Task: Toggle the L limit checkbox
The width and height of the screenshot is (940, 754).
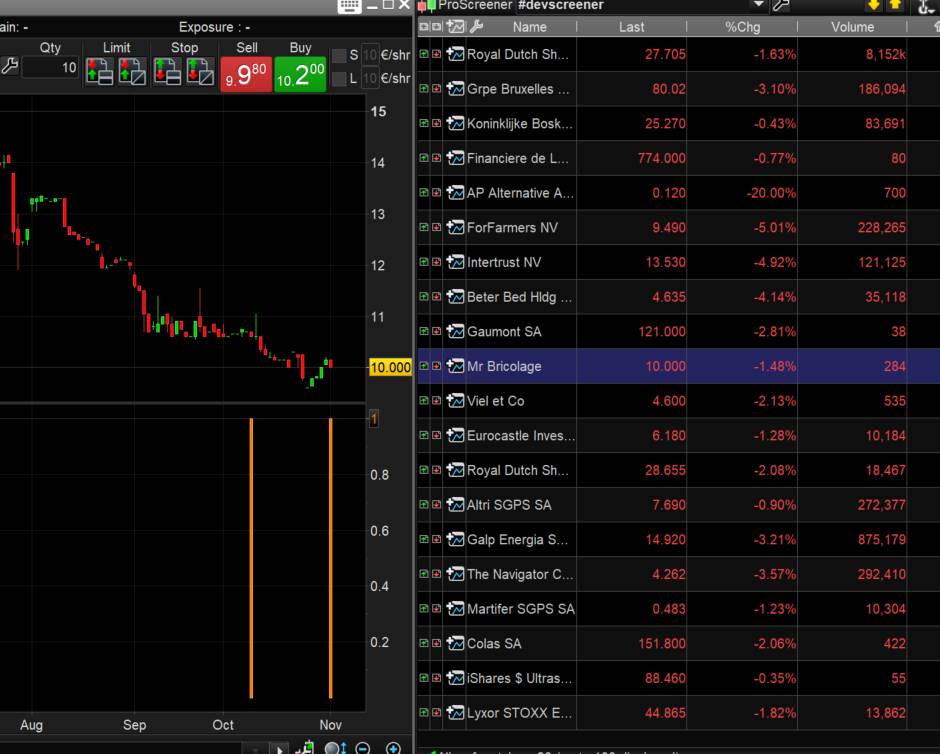Action: (x=339, y=79)
